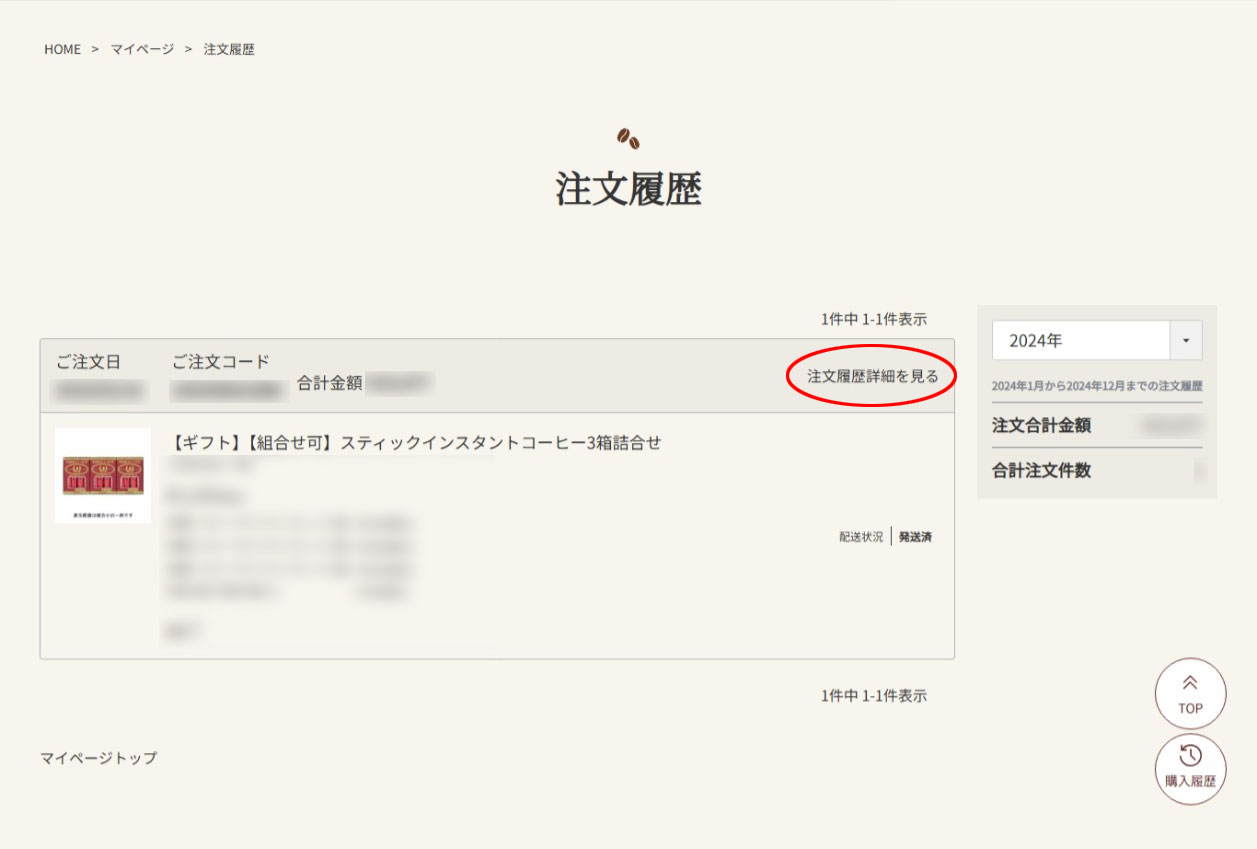Click the clock-style history icon
Image resolution: width=1257 pixels, height=849 pixels.
coord(1190,757)
